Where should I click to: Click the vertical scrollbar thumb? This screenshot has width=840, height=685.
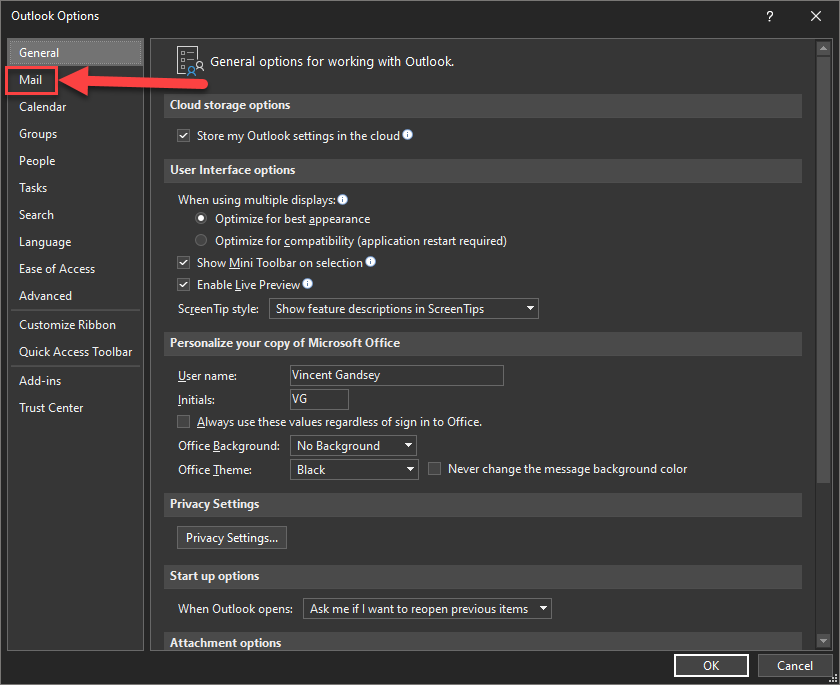tap(823, 270)
